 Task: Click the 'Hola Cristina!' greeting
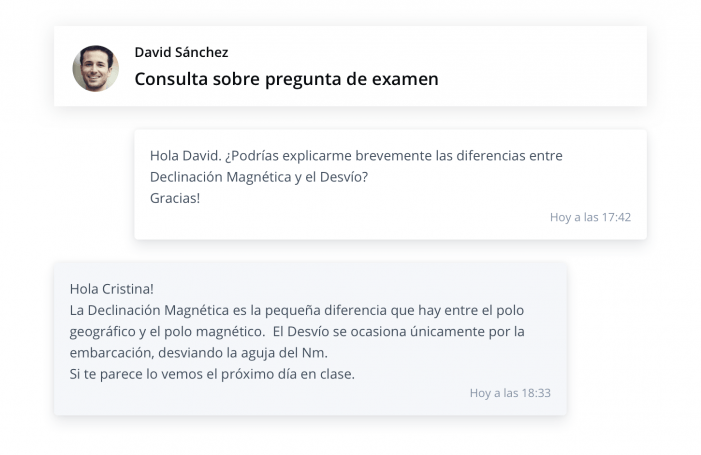(112, 288)
